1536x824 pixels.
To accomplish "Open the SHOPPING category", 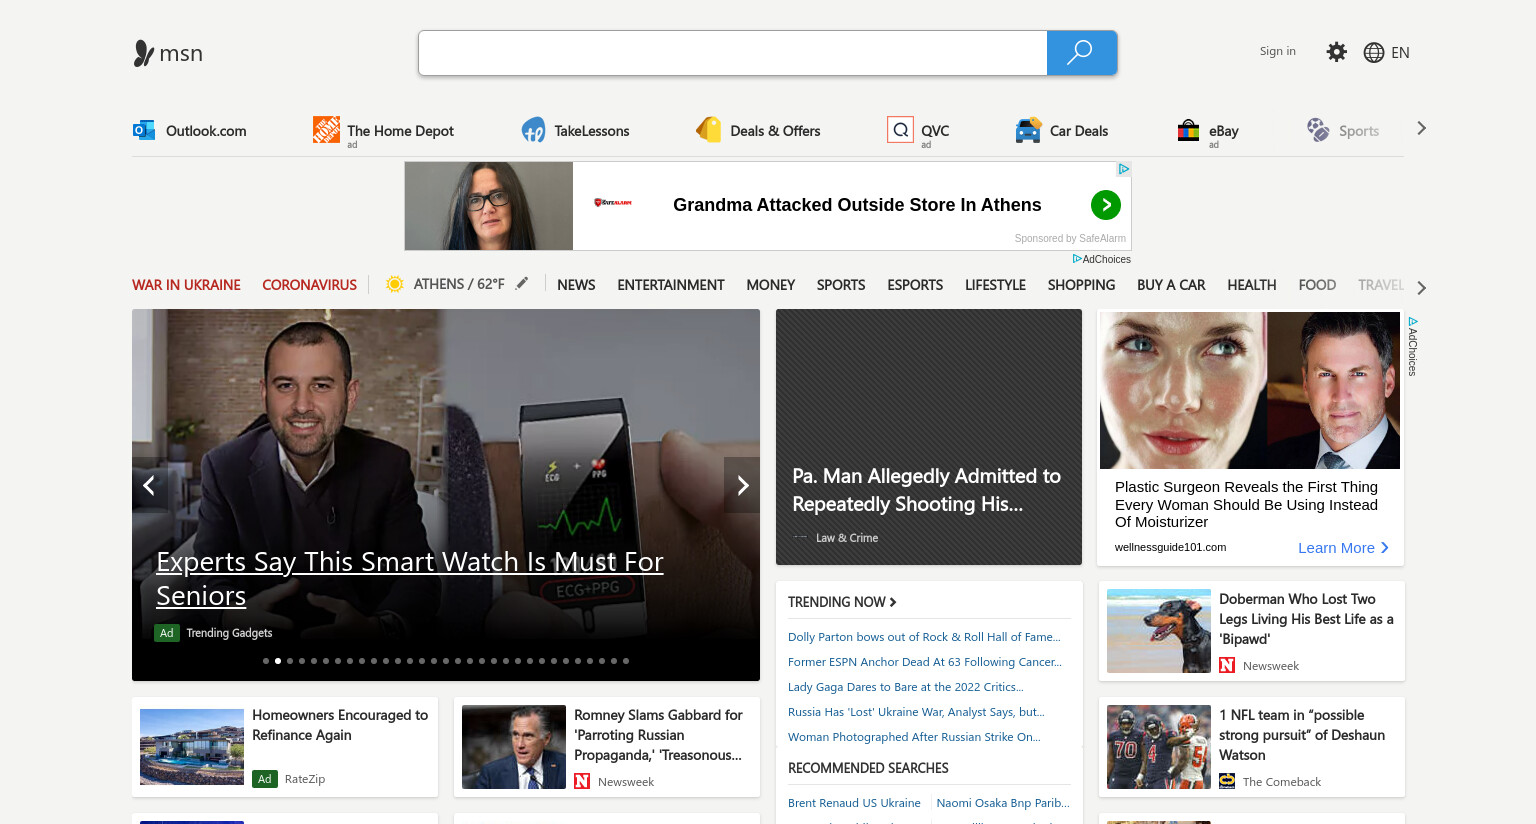I will click(x=1081, y=285).
